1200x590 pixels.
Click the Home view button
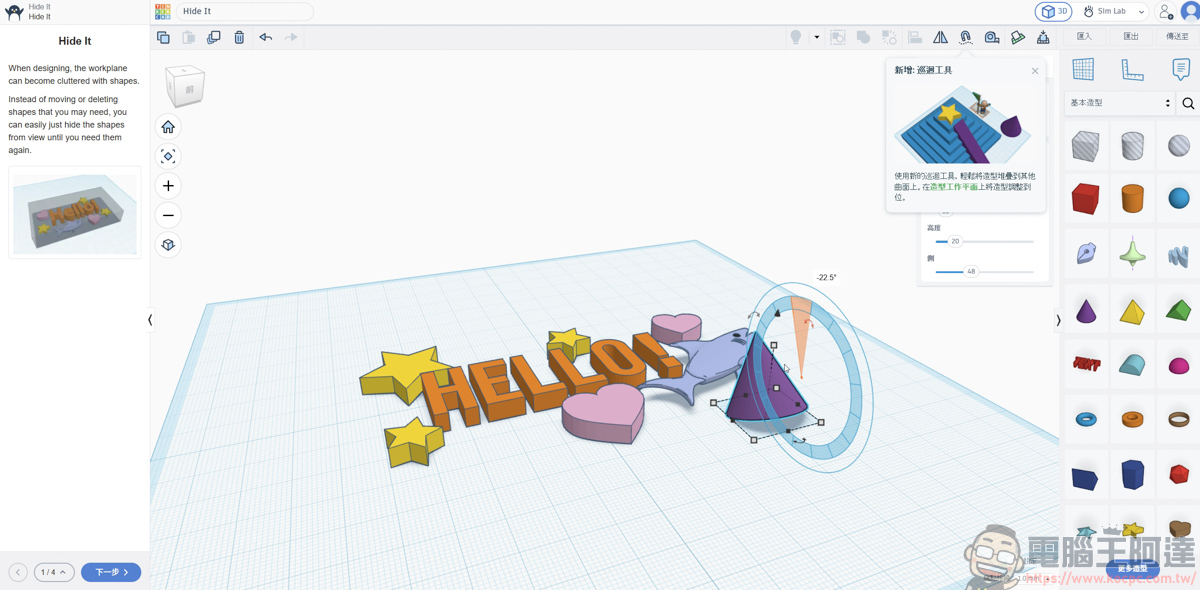(168, 127)
